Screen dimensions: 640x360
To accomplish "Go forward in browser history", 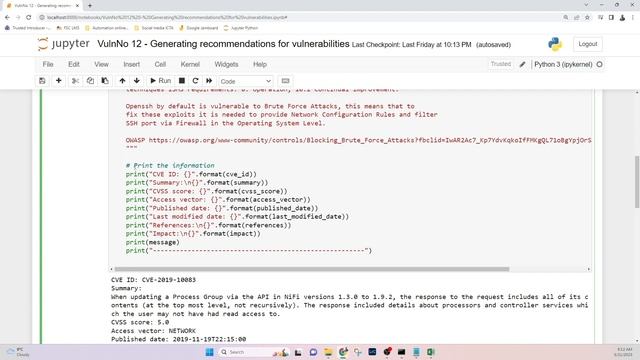I will click(18, 18).
